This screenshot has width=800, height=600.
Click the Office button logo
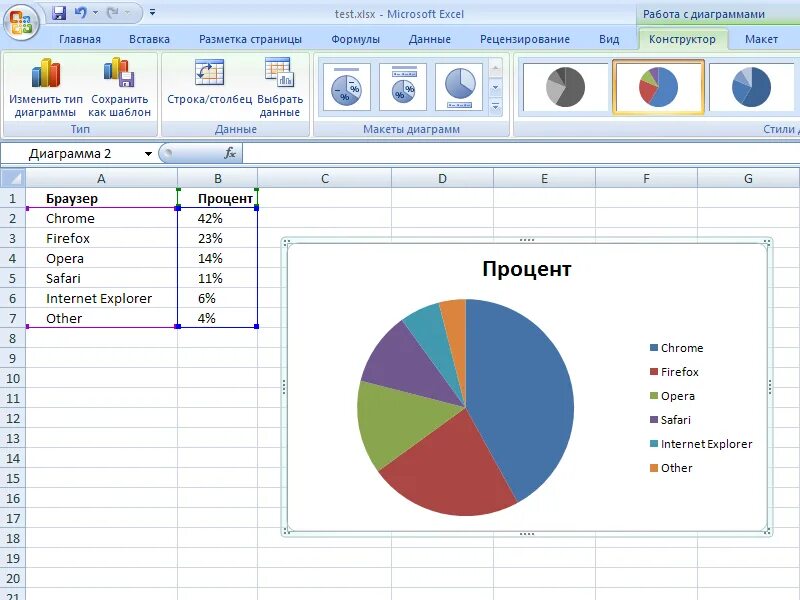pos(21,21)
